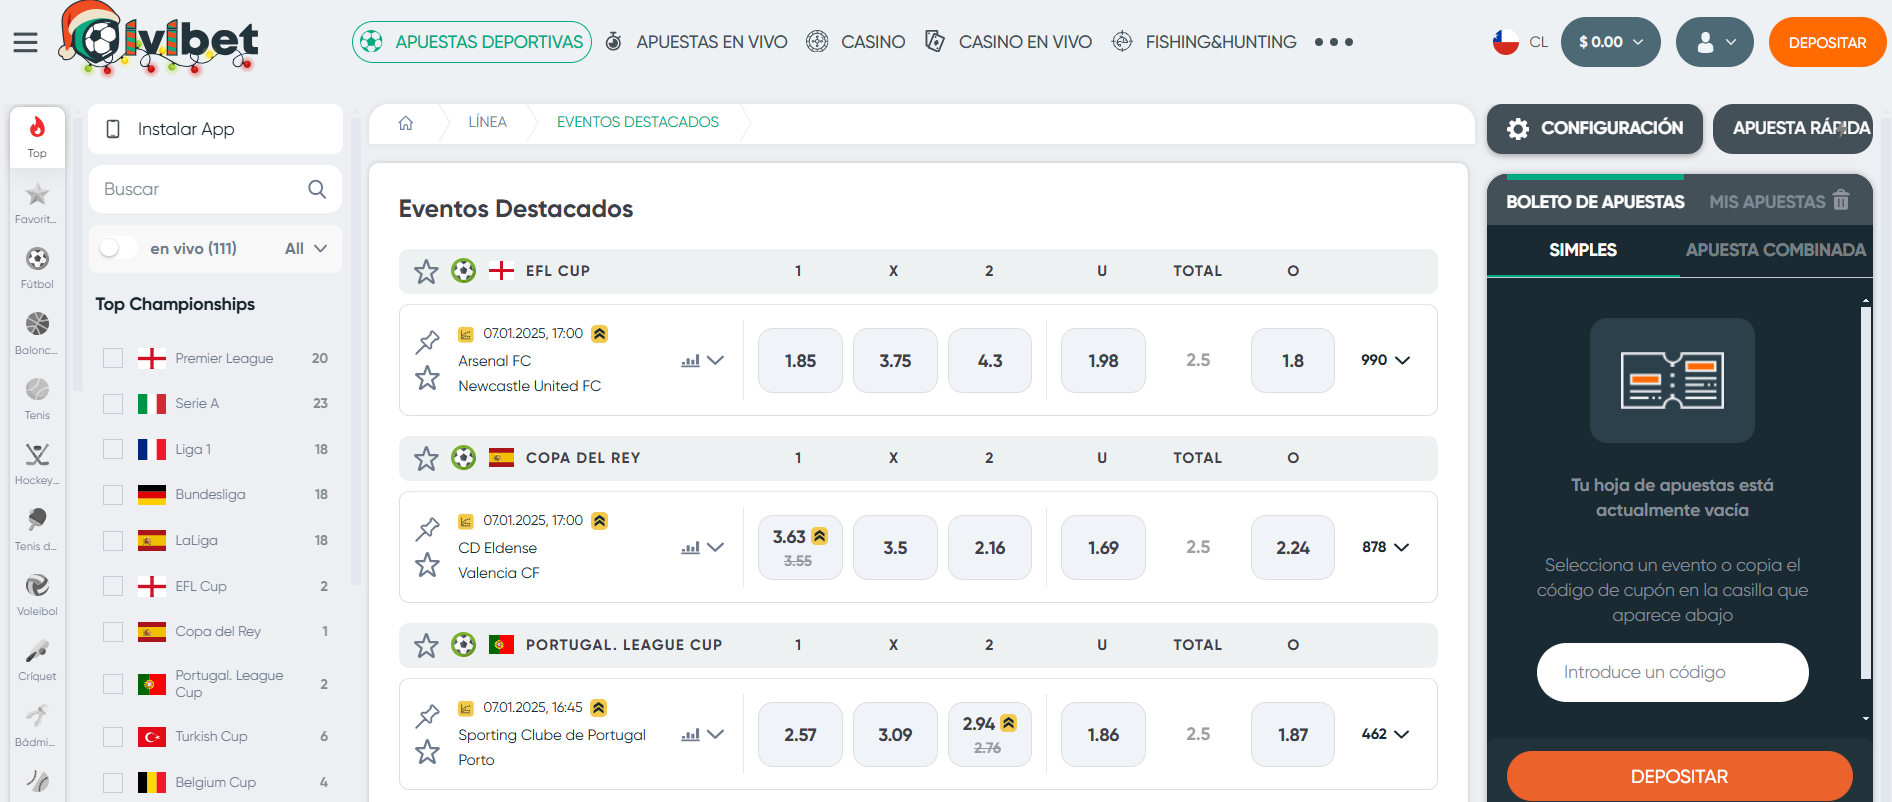Switch to Mis Apuestas tab
This screenshot has height=802, width=1892.
1767,201
